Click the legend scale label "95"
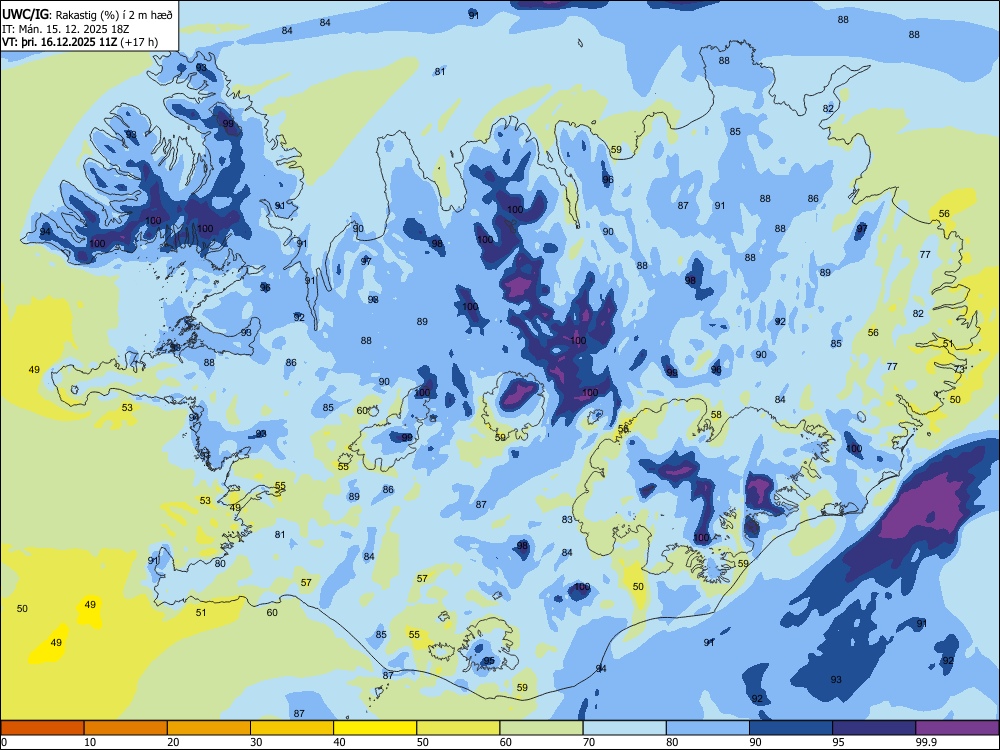This screenshot has height=750, width=1000. coord(839,742)
